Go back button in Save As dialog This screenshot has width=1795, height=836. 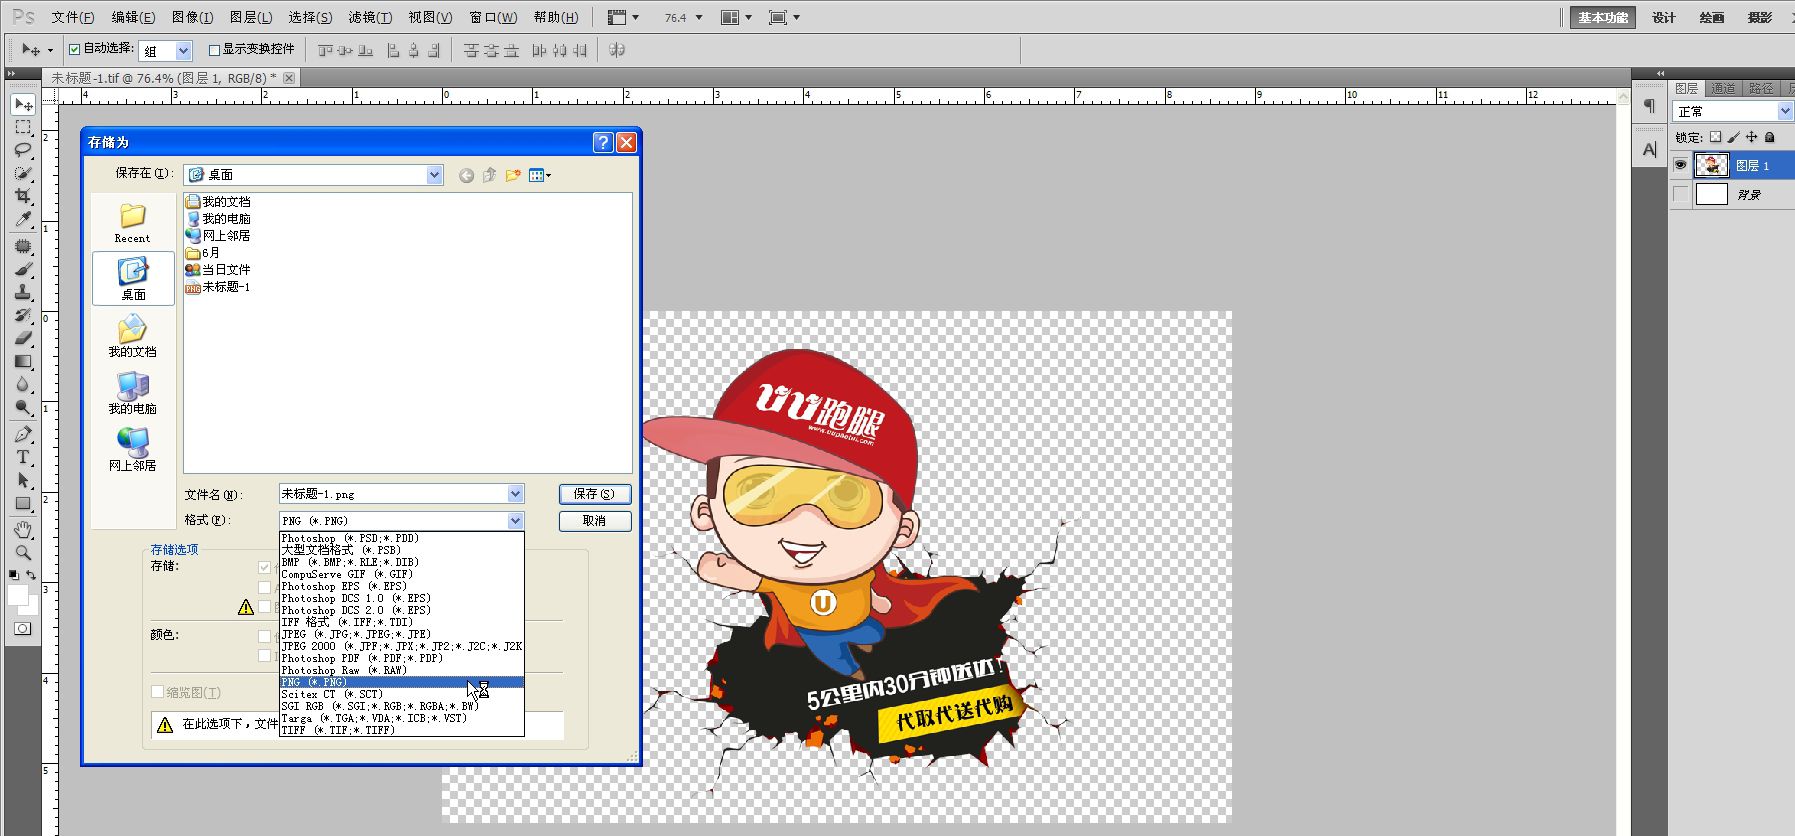click(x=466, y=175)
